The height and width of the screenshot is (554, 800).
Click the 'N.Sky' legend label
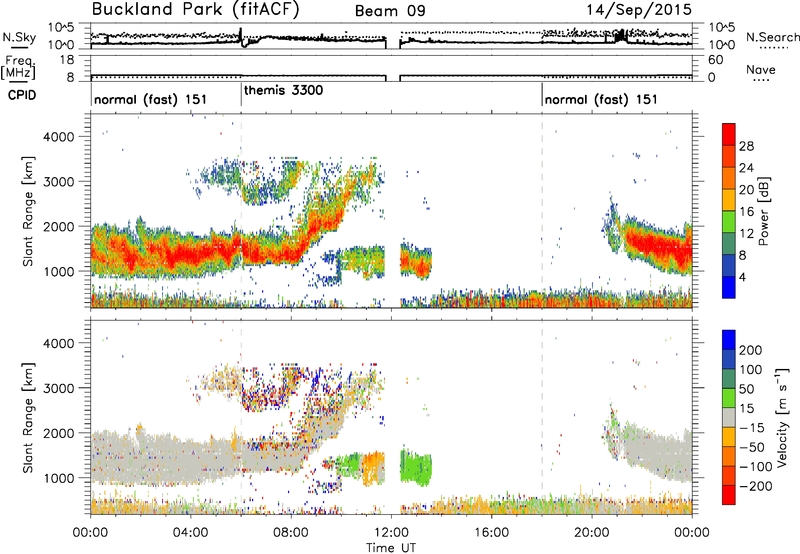pos(19,37)
